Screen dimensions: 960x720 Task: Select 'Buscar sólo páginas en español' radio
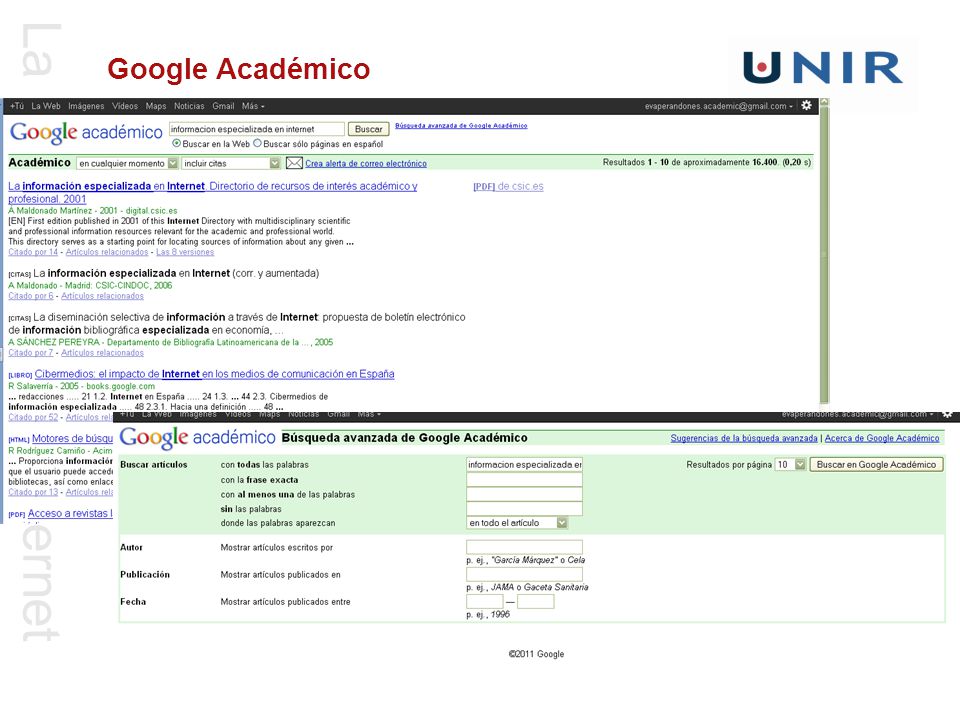pyautogui.click(x=257, y=143)
